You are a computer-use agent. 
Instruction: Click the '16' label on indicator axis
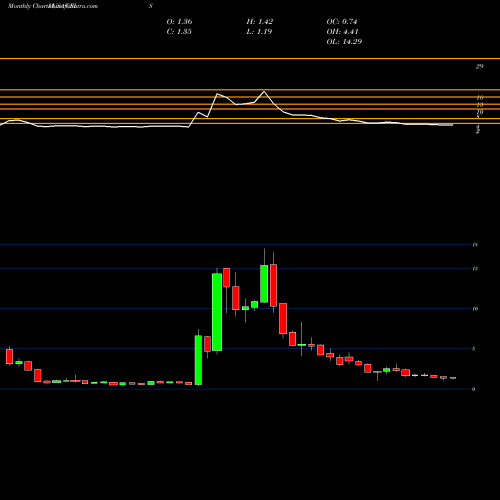click(x=480, y=98)
